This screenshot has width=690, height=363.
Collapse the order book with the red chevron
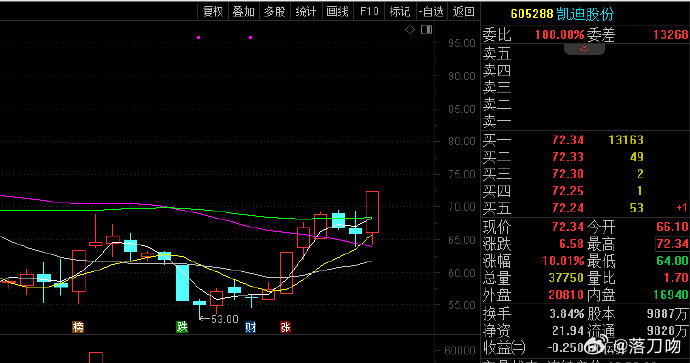point(584,49)
